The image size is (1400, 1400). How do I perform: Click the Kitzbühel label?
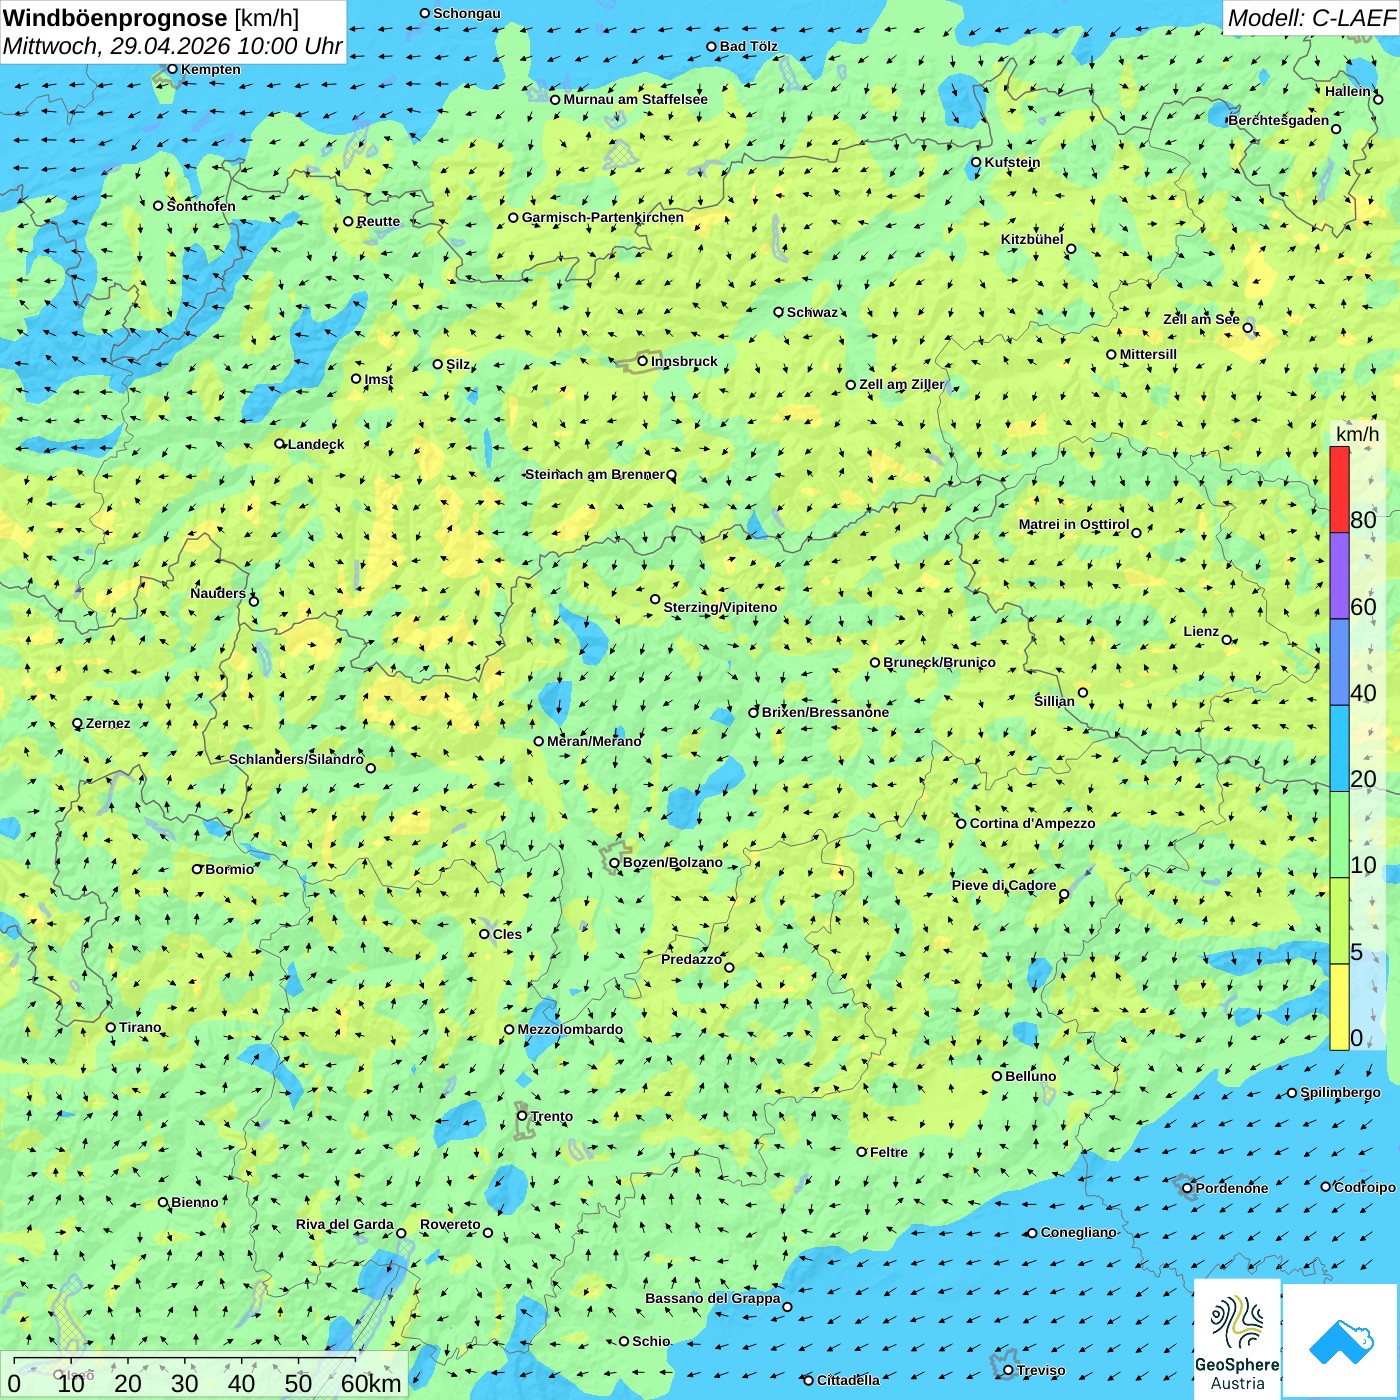click(x=1032, y=239)
